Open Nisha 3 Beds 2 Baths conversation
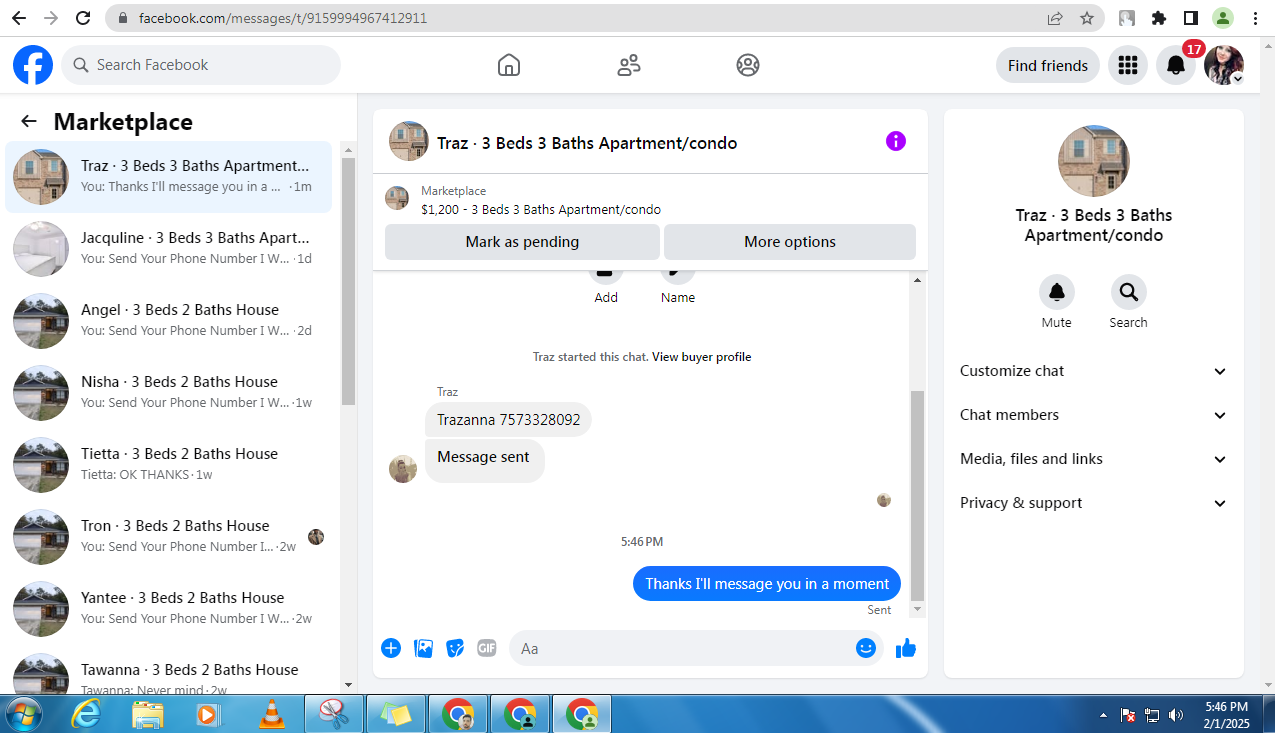 pyautogui.click(x=169, y=393)
